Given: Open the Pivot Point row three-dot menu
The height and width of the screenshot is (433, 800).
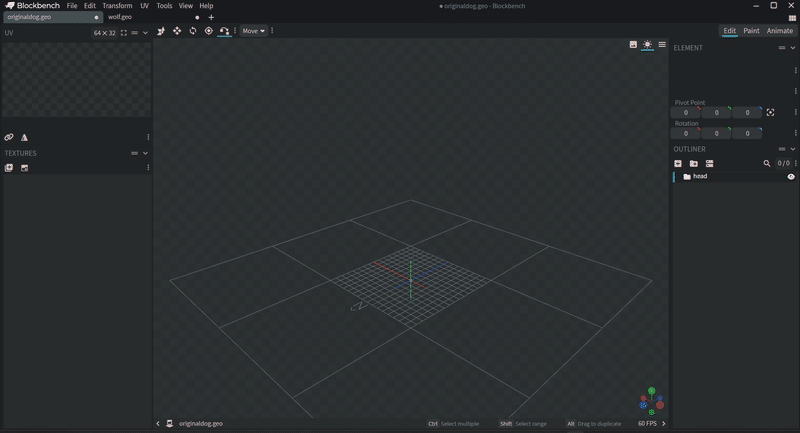Looking at the screenshot, I should pos(795,112).
